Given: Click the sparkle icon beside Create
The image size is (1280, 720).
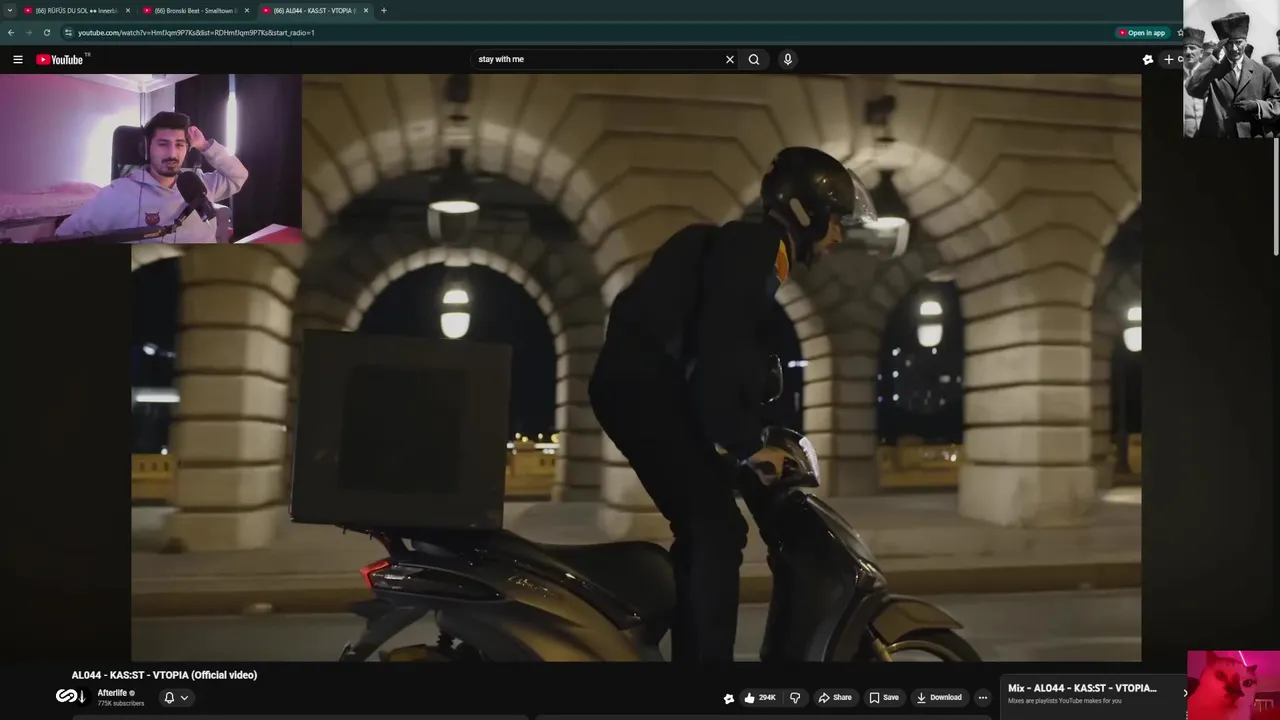Looking at the screenshot, I should pyautogui.click(x=1148, y=59).
